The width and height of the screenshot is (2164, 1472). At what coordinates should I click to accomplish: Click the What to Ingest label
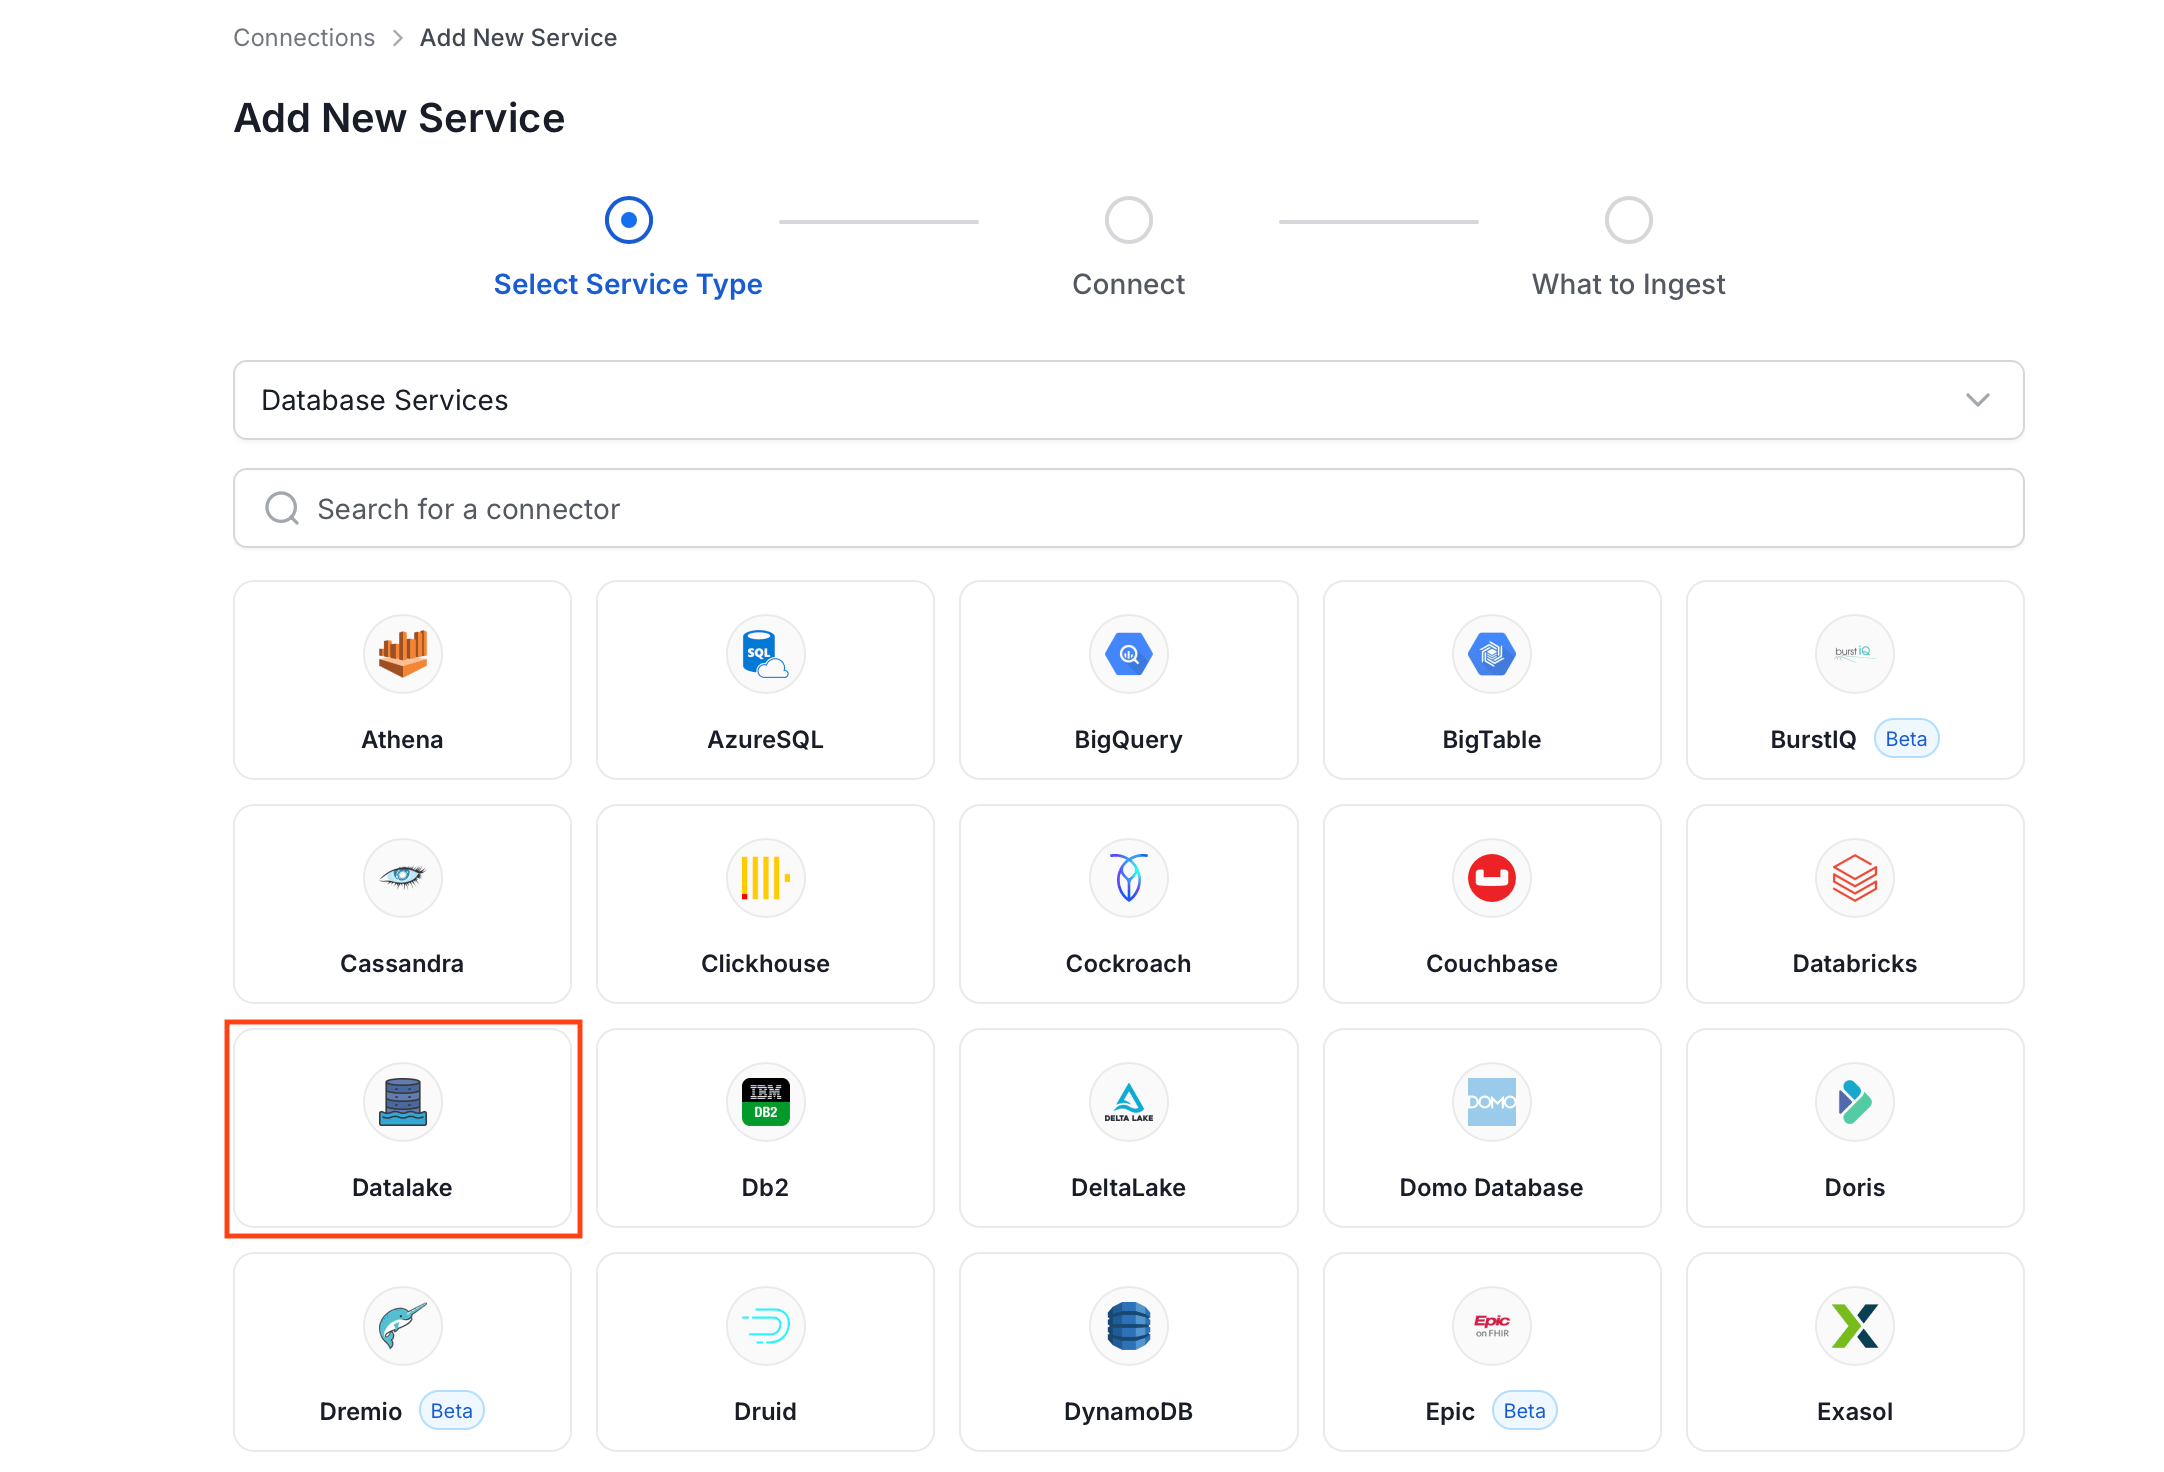1628,284
